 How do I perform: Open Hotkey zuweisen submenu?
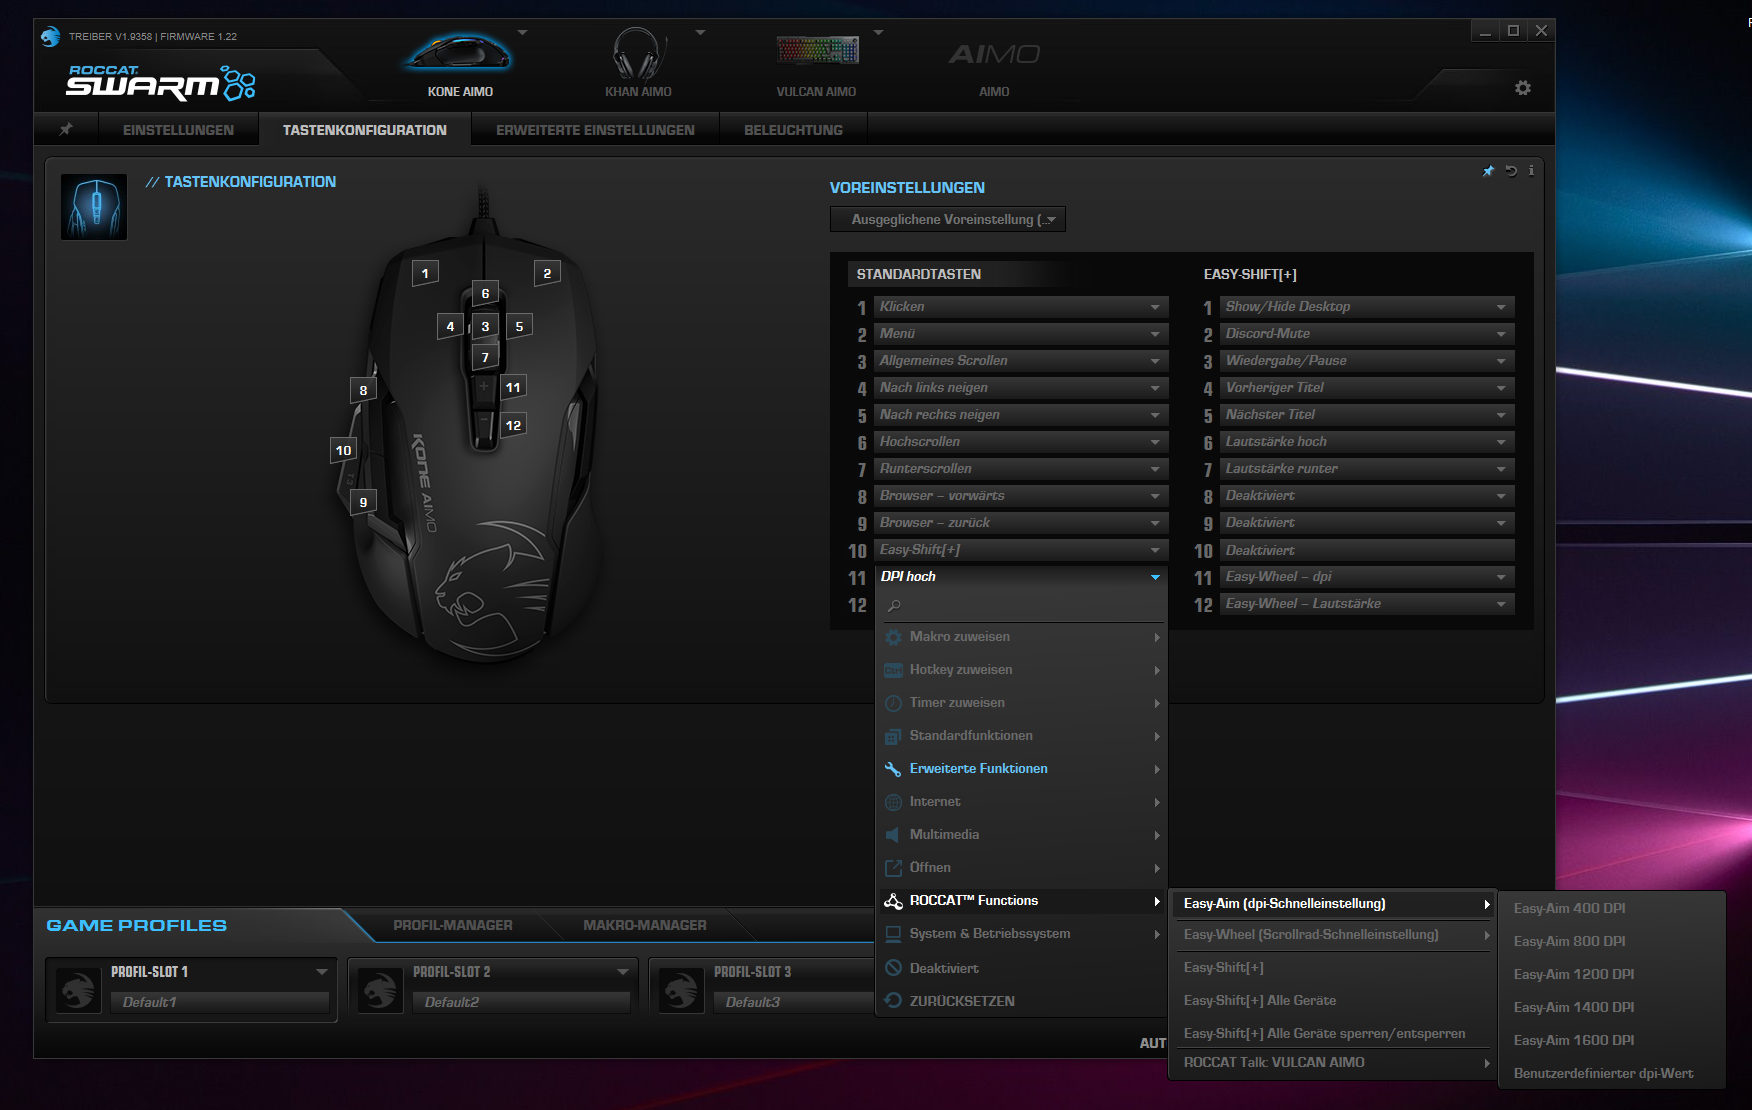[1022, 670]
